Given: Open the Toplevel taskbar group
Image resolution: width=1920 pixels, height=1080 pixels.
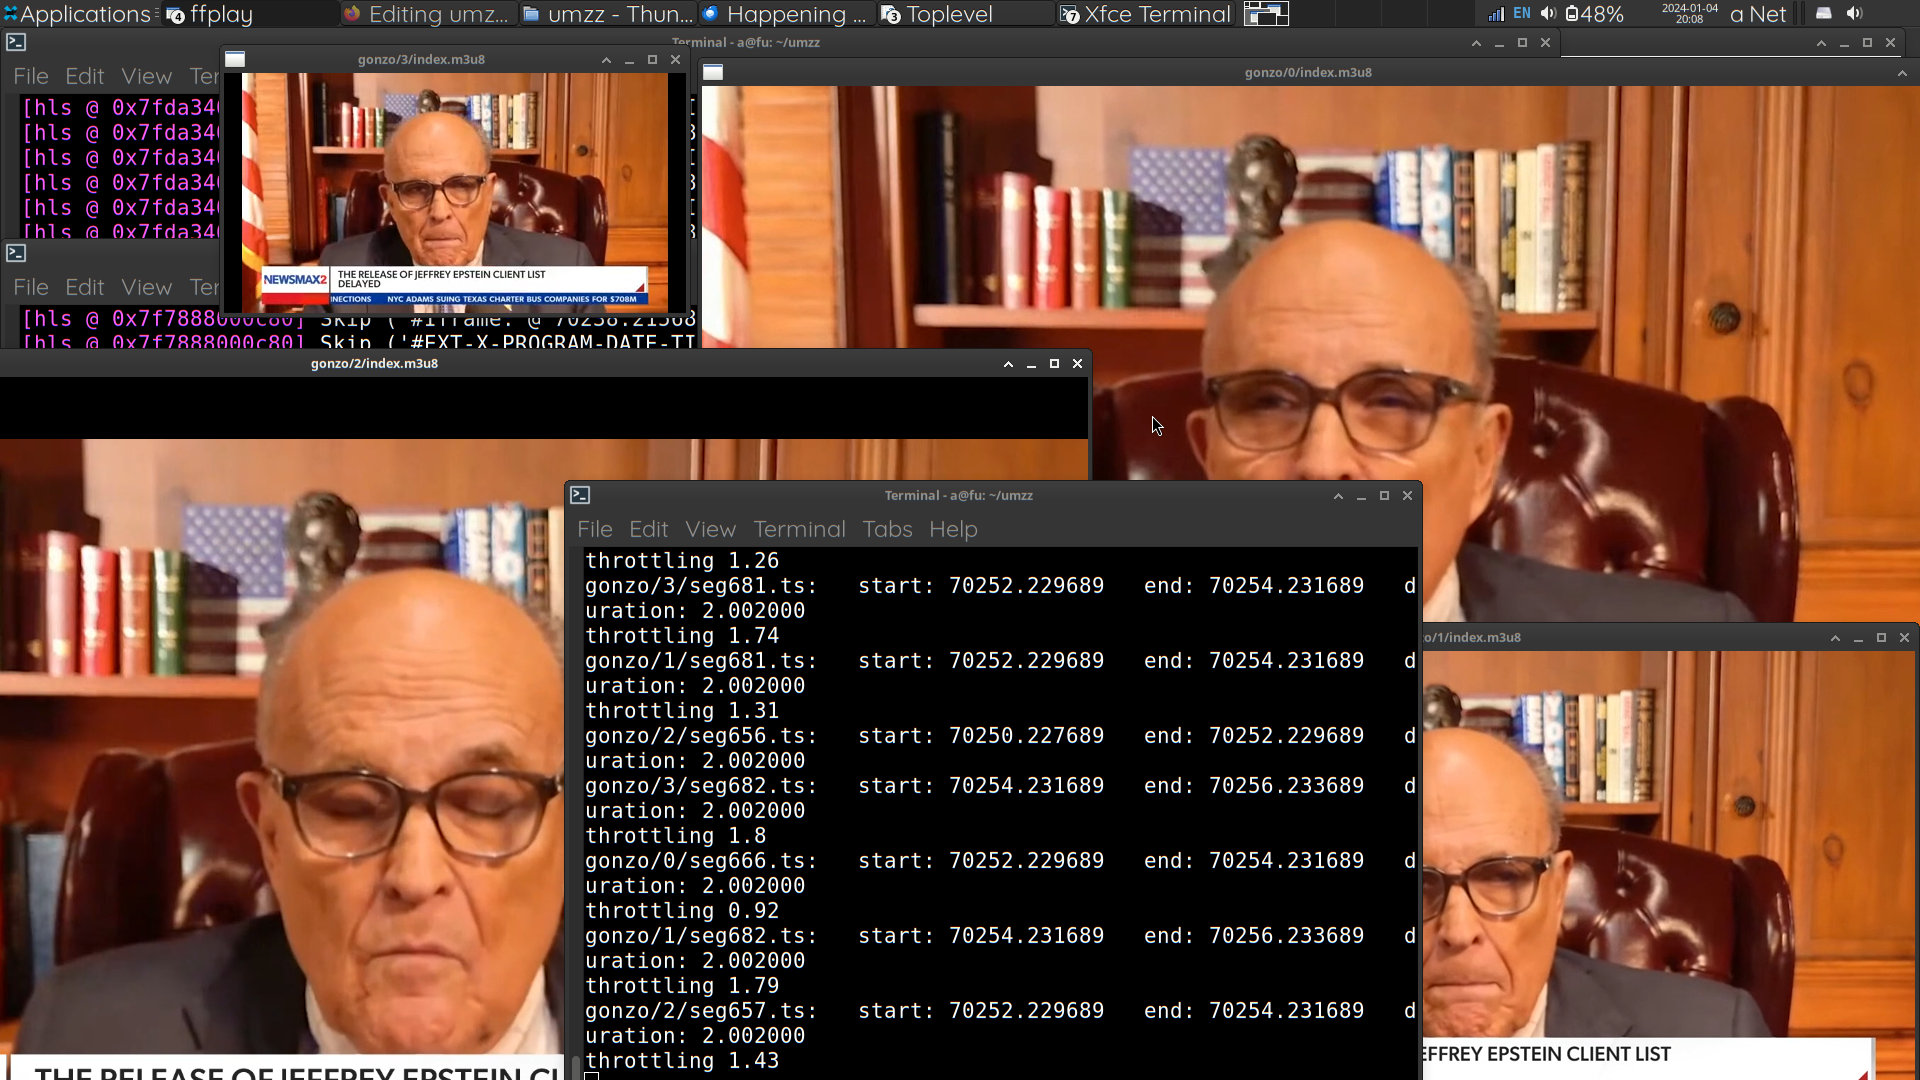Looking at the screenshot, I should (965, 14).
